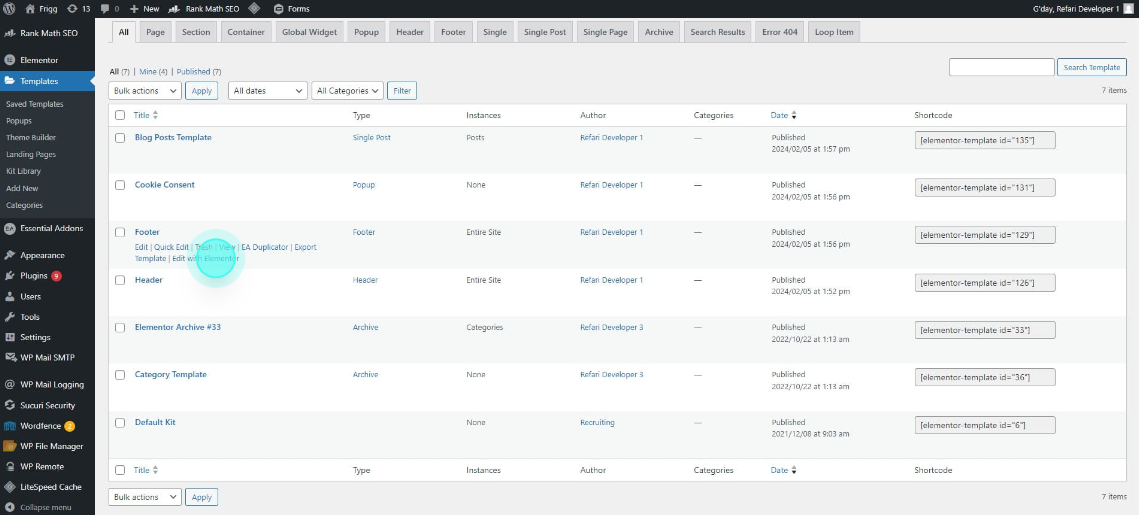The width and height of the screenshot is (1139, 515).
Task: Open the top Bulk actions dropdown
Action: tap(145, 91)
